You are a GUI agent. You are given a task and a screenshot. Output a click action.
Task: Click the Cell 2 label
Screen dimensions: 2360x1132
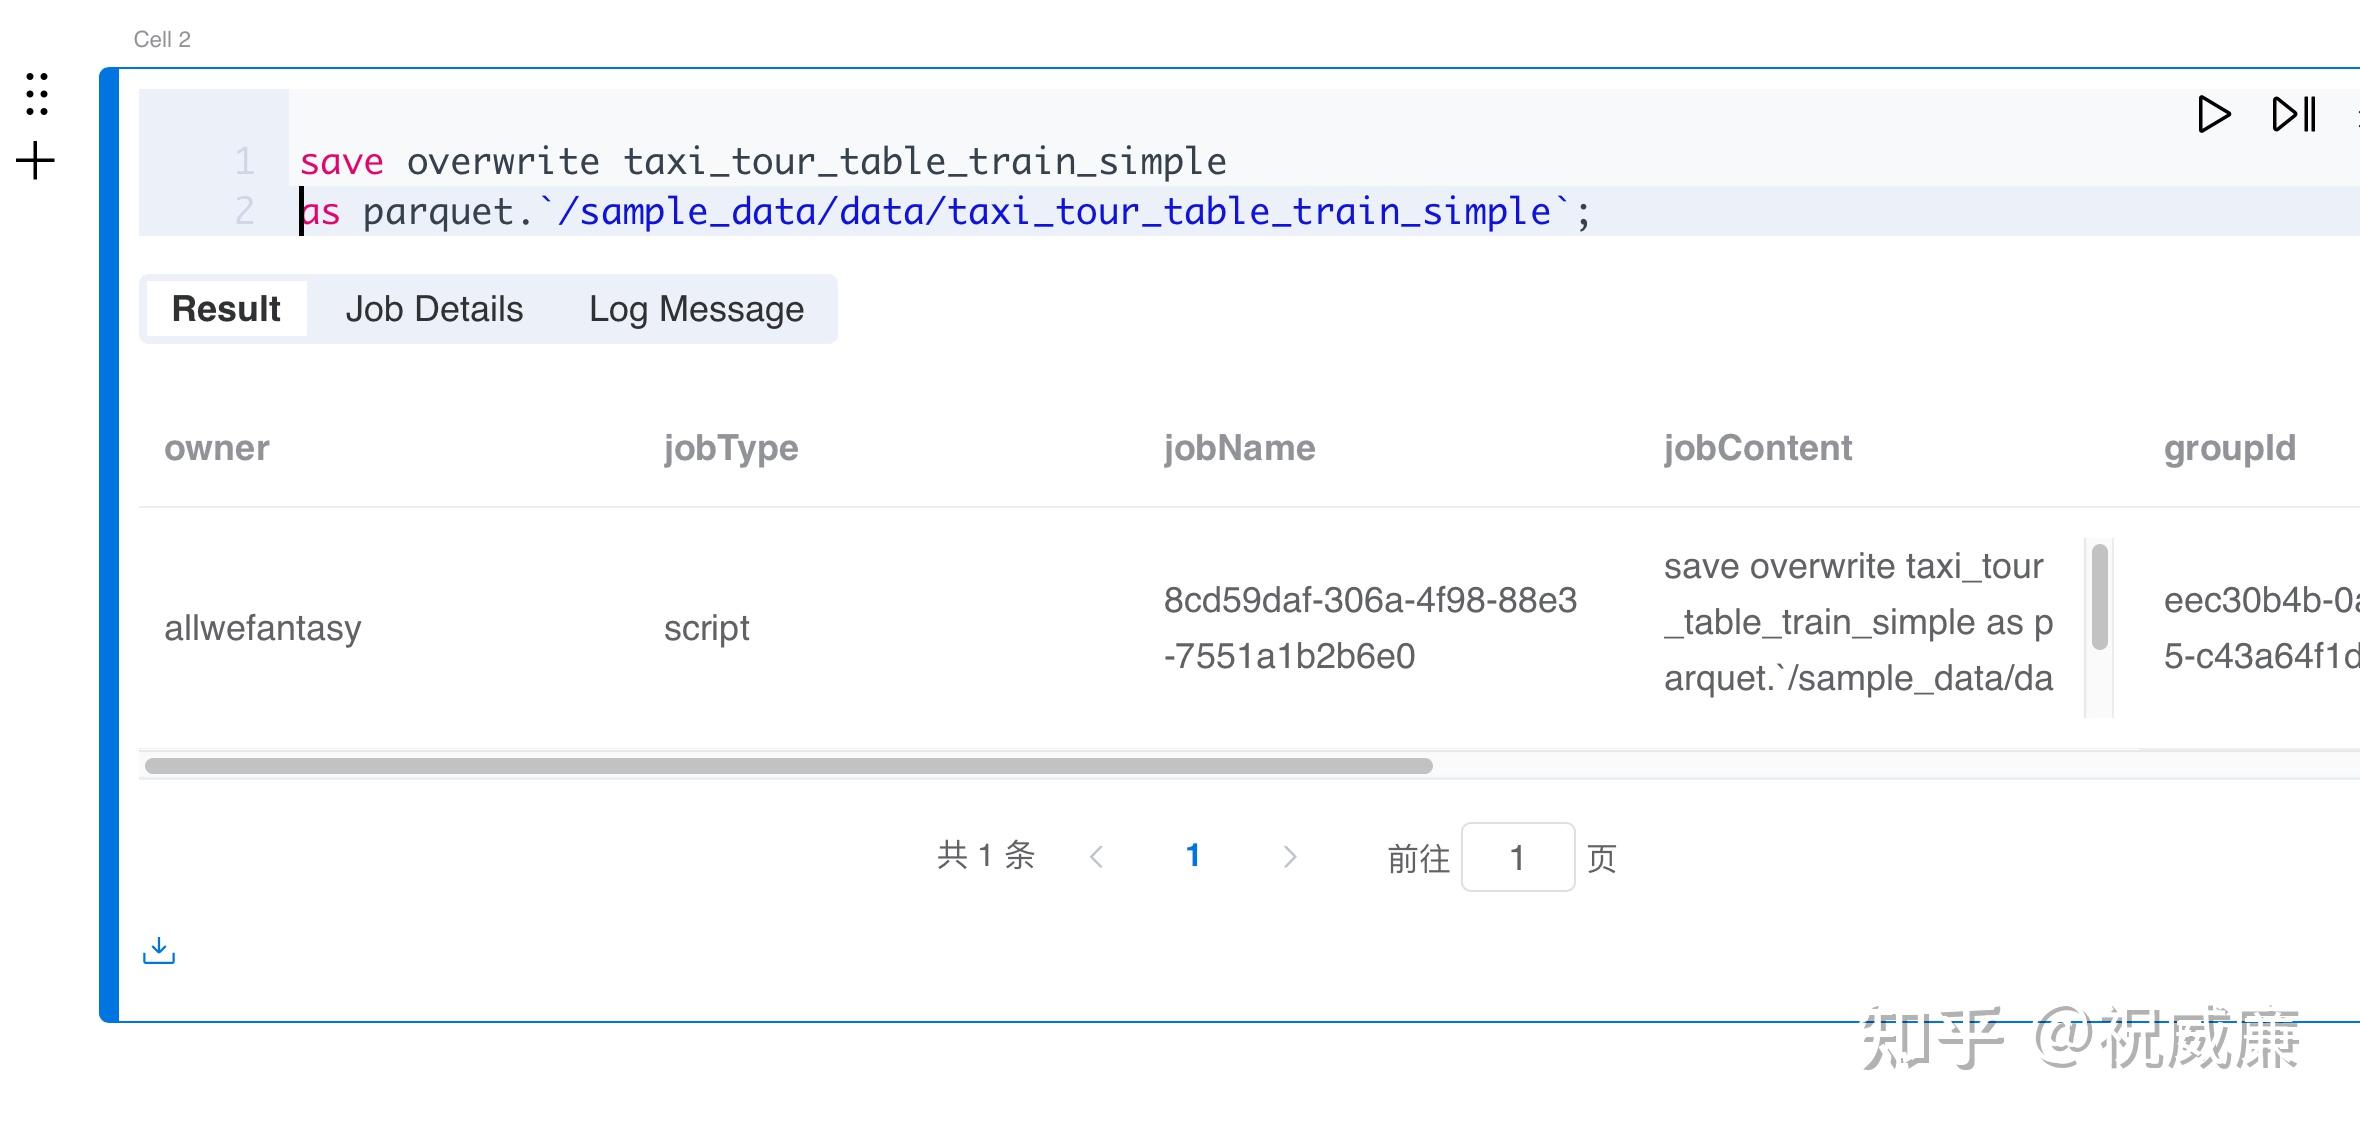point(163,38)
